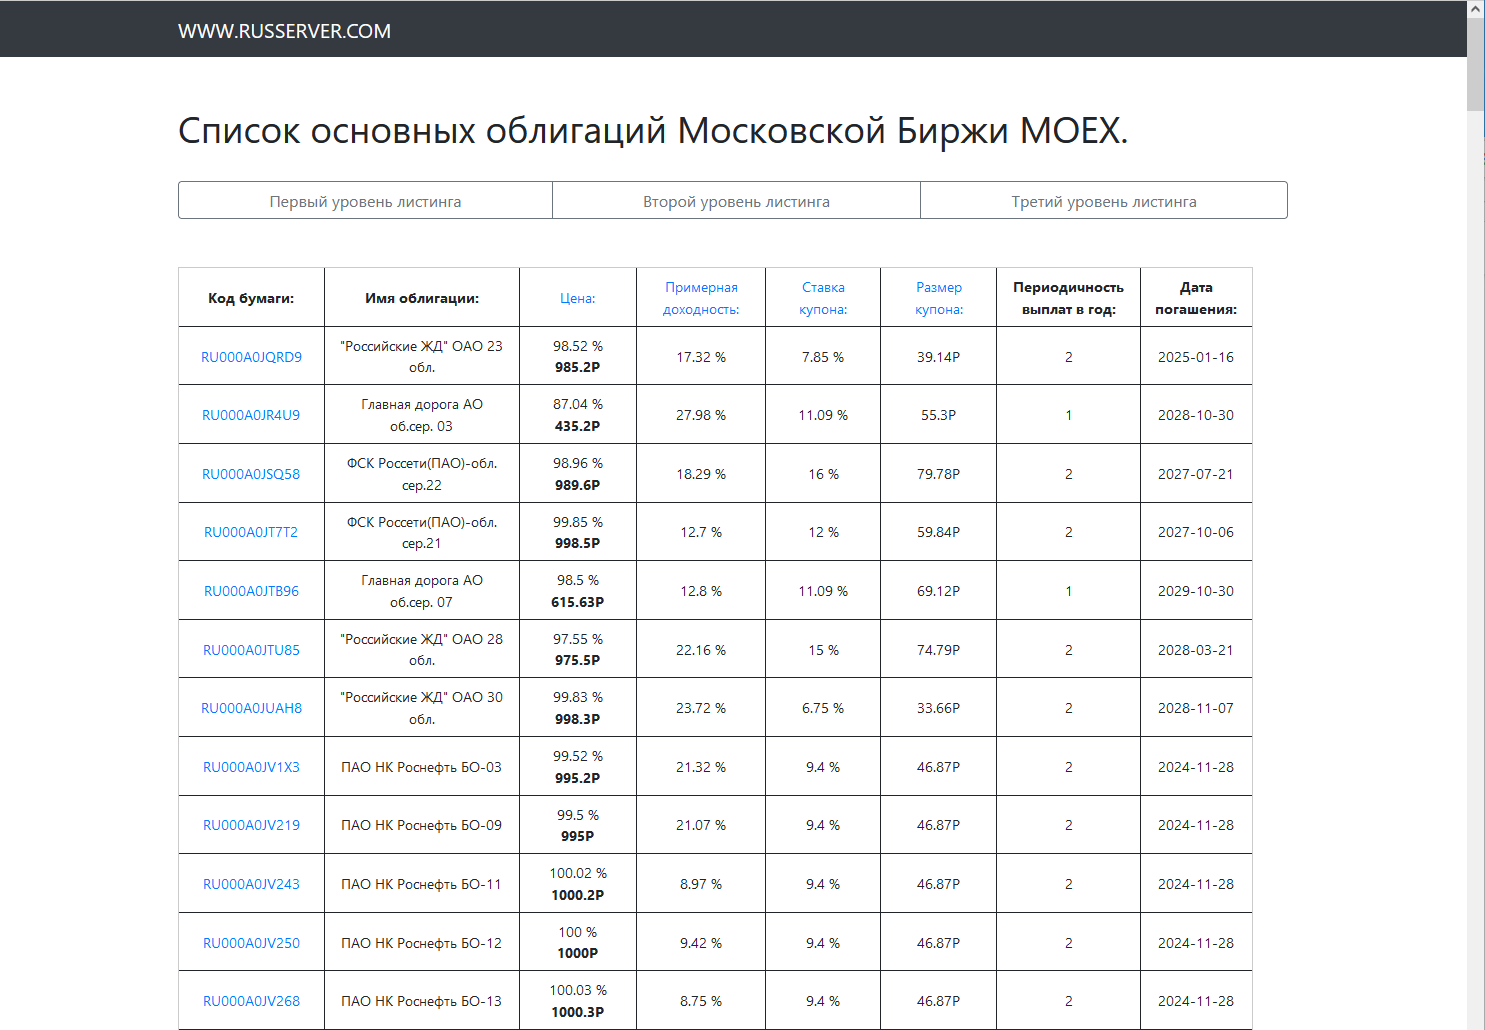The image size is (1485, 1030).
Task: Click price 615.63Р in the table
Action: pos(577,602)
